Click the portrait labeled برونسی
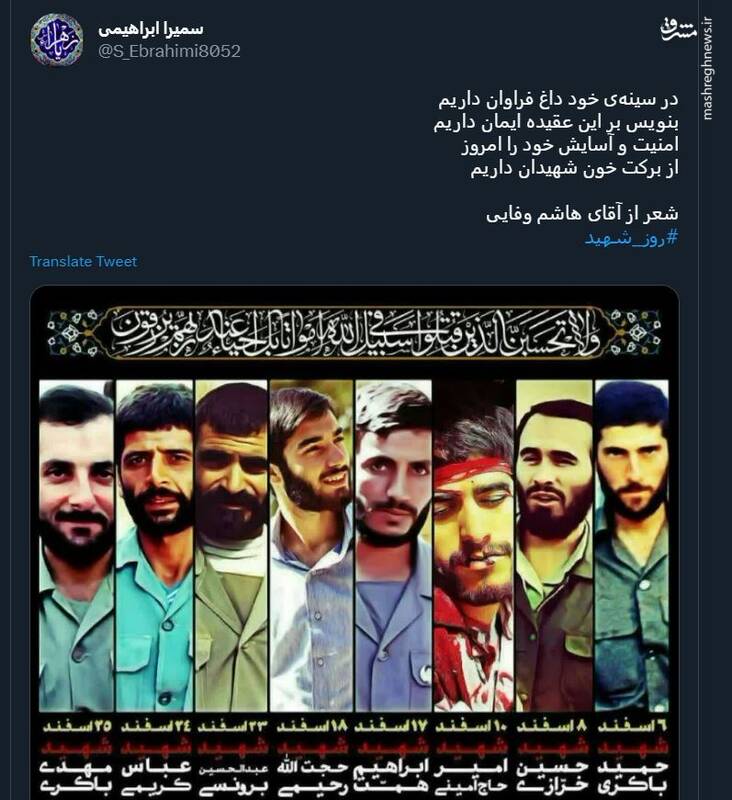This screenshot has height=800, width=732. pos(232,545)
